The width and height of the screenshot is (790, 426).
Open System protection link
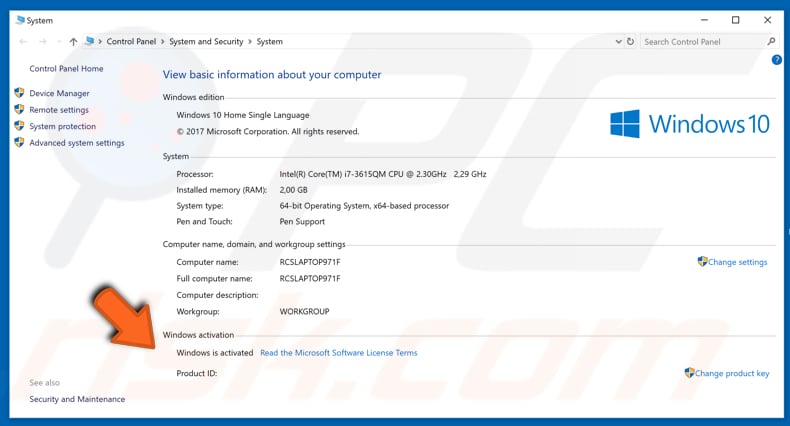tap(62, 126)
